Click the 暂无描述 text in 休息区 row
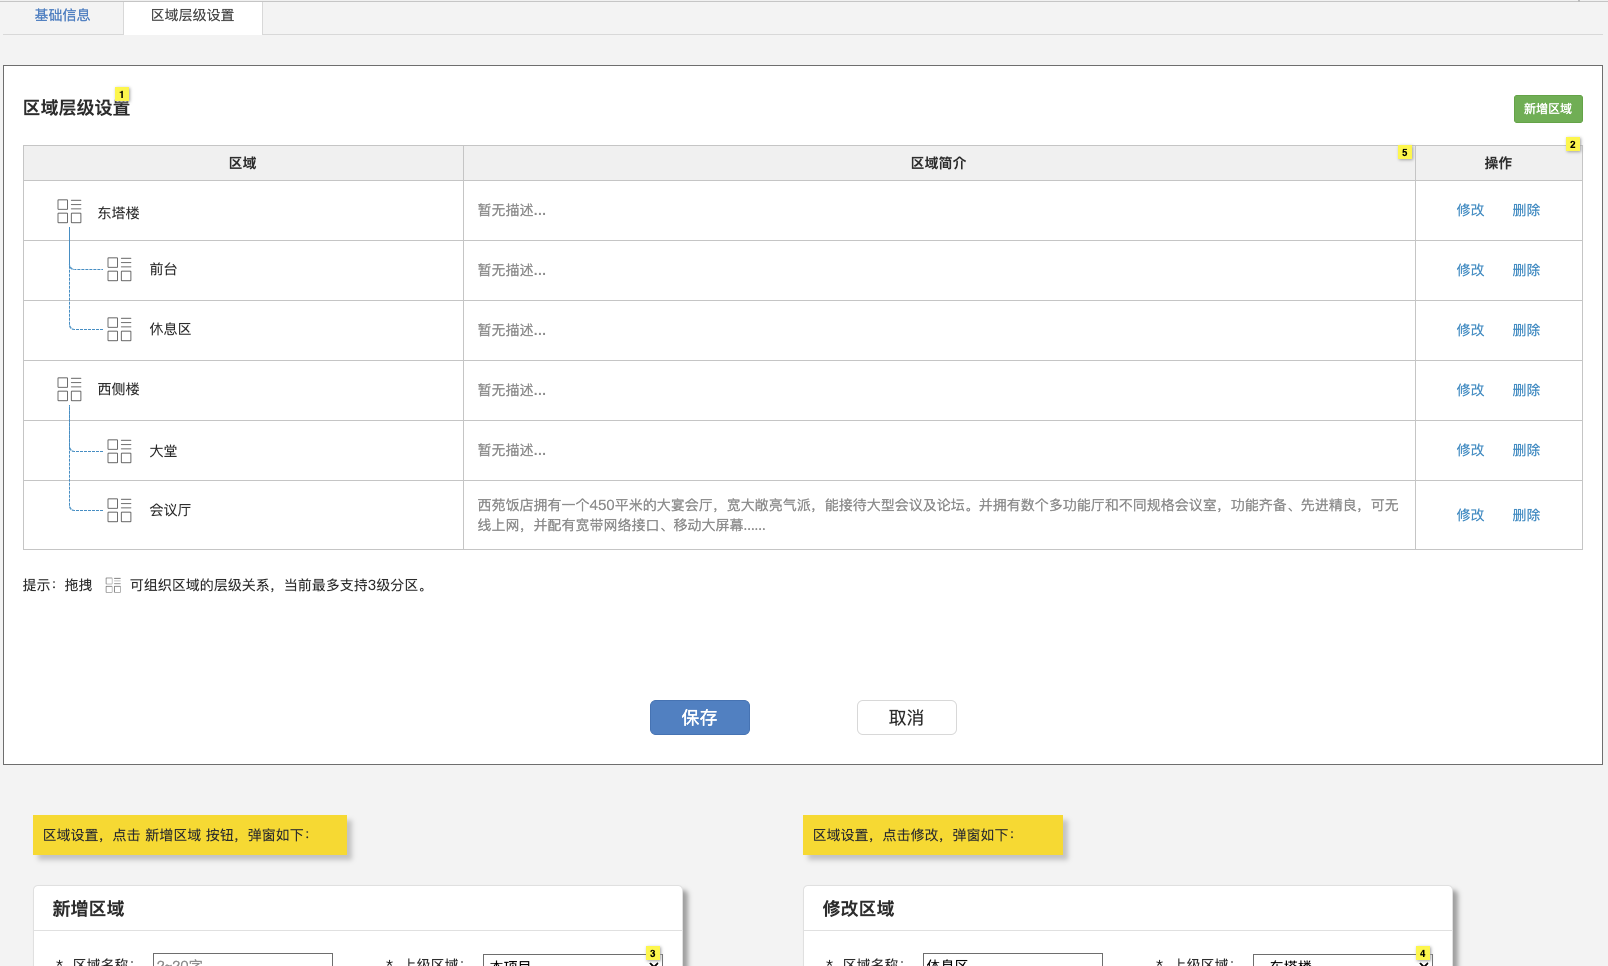The image size is (1608, 966). [512, 330]
